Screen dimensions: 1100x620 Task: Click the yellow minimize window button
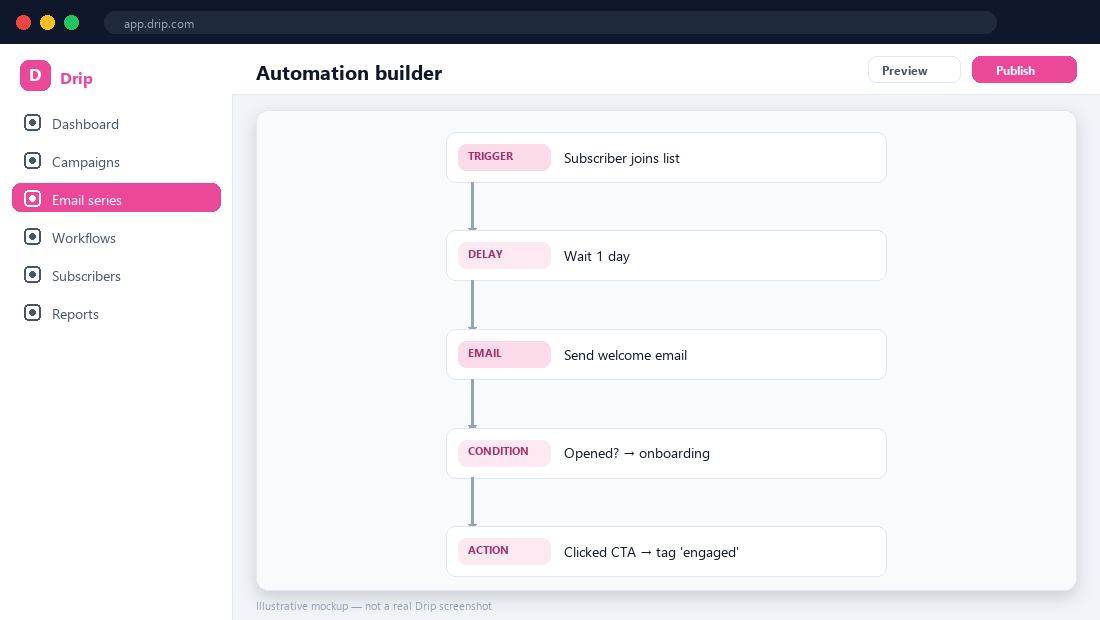[47, 22]
